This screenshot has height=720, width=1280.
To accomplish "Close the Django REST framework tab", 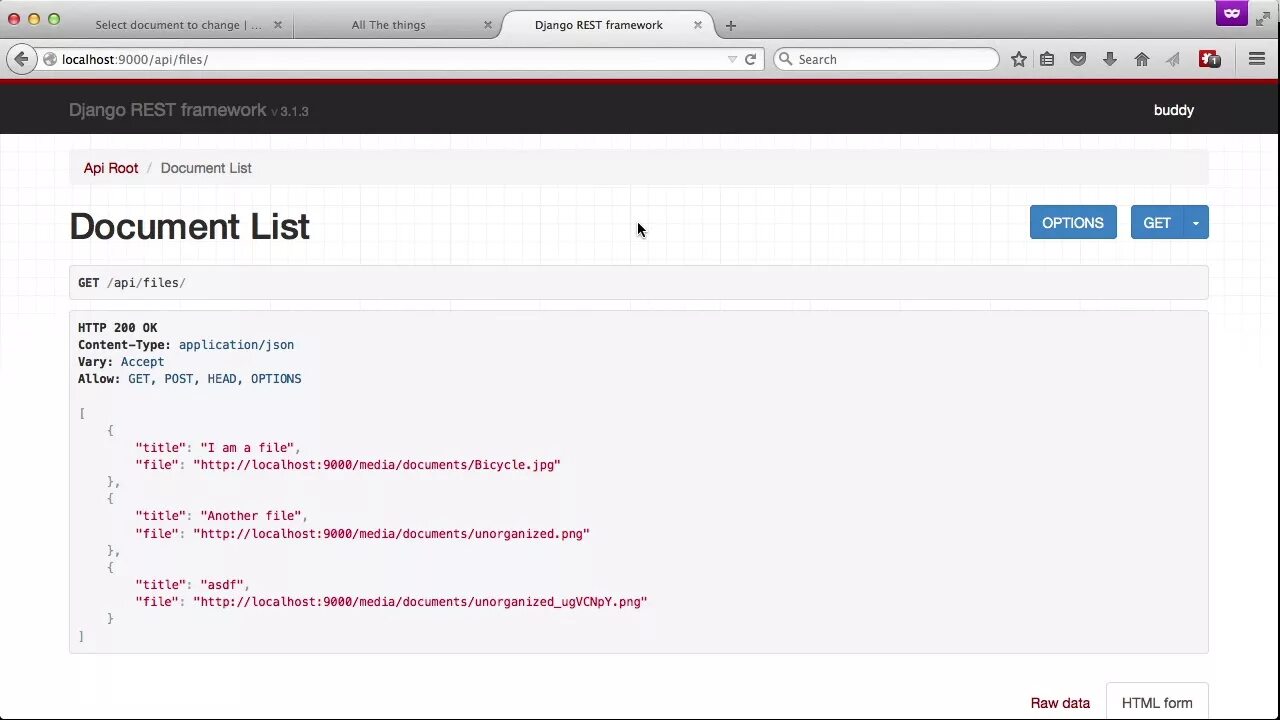I will coord(699,25).
